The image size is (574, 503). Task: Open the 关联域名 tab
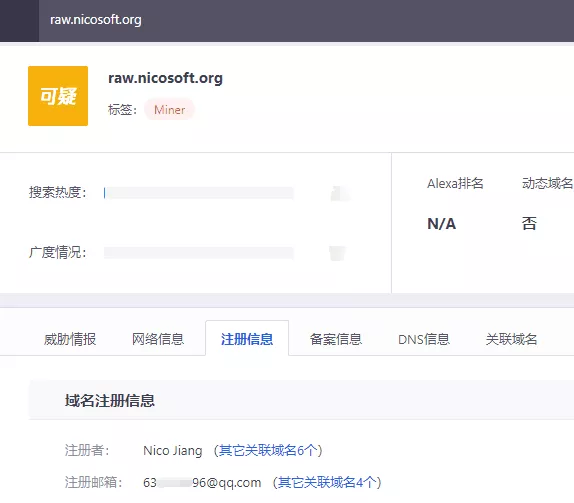pyautogui.click(x=511, y=339)
